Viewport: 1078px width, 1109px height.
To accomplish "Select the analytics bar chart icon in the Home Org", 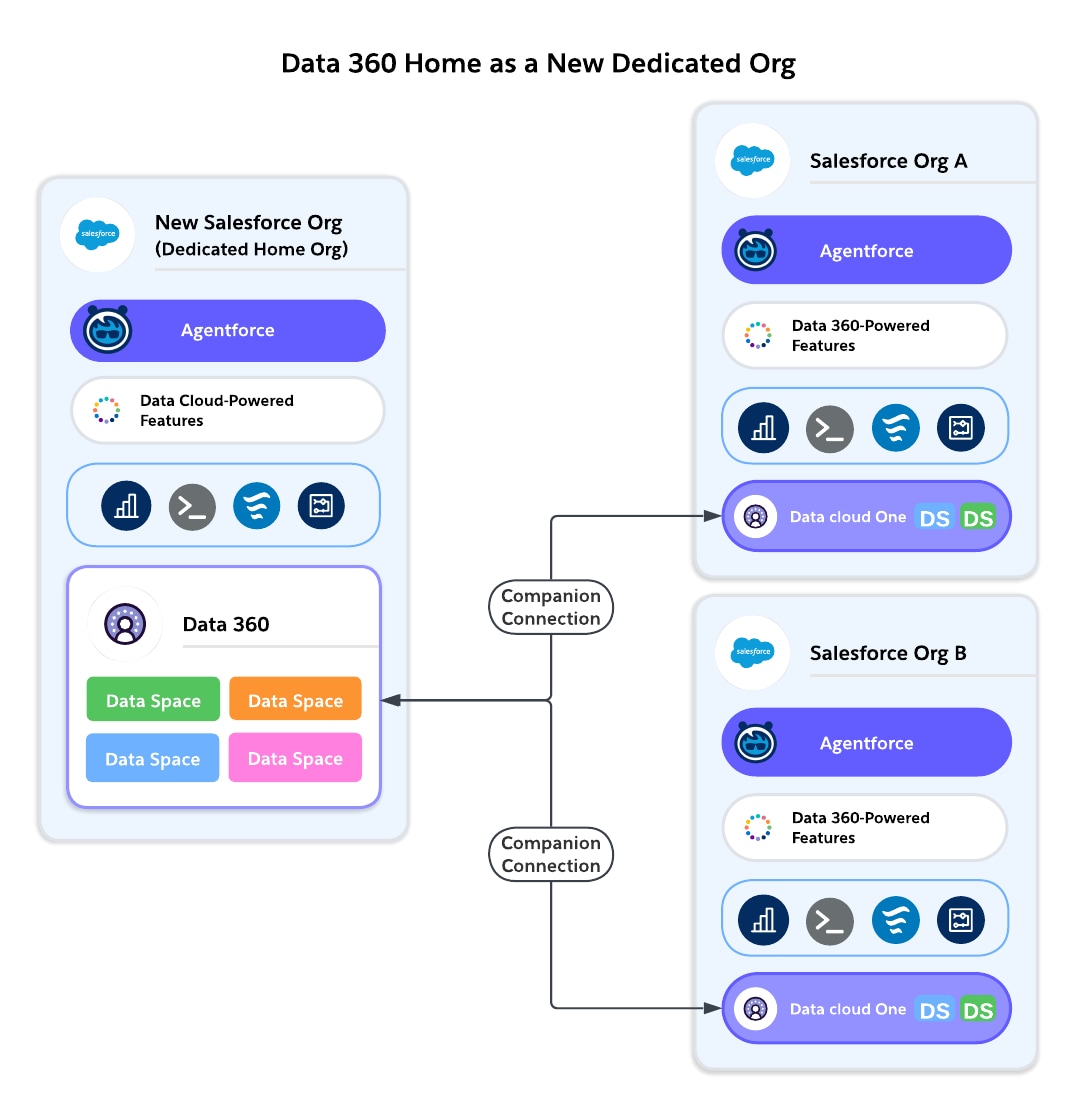I will pyautogui.click(x=125, y=506).
